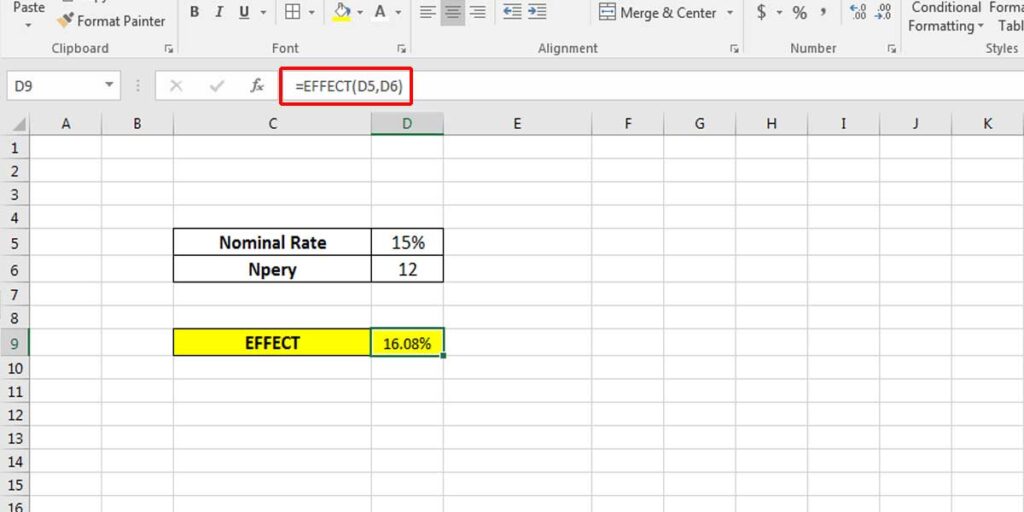
Task: Select Nominal Rate cell
Action: pyautogui.click(x=272, y=242)
